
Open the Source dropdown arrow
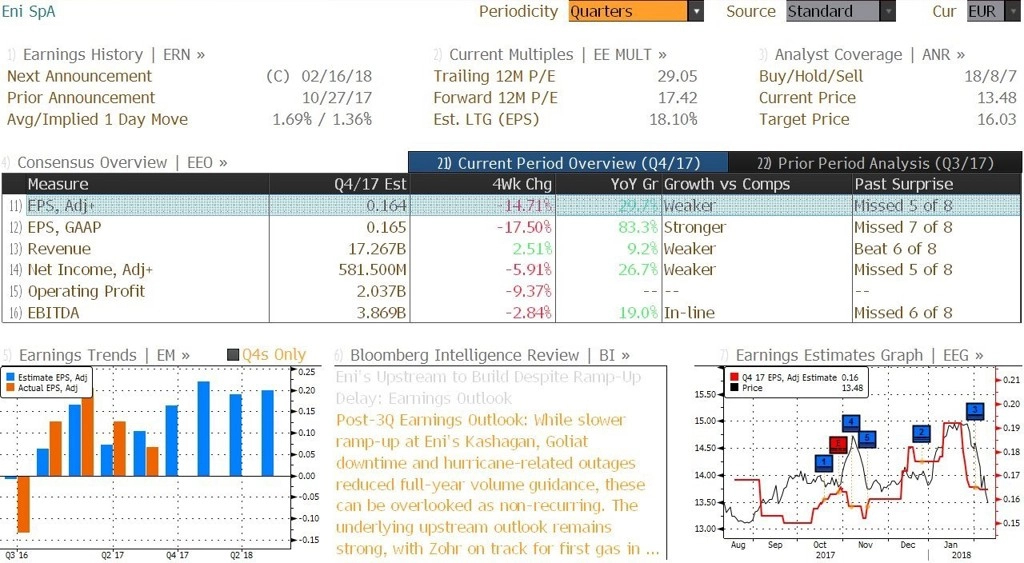point(888,11)
